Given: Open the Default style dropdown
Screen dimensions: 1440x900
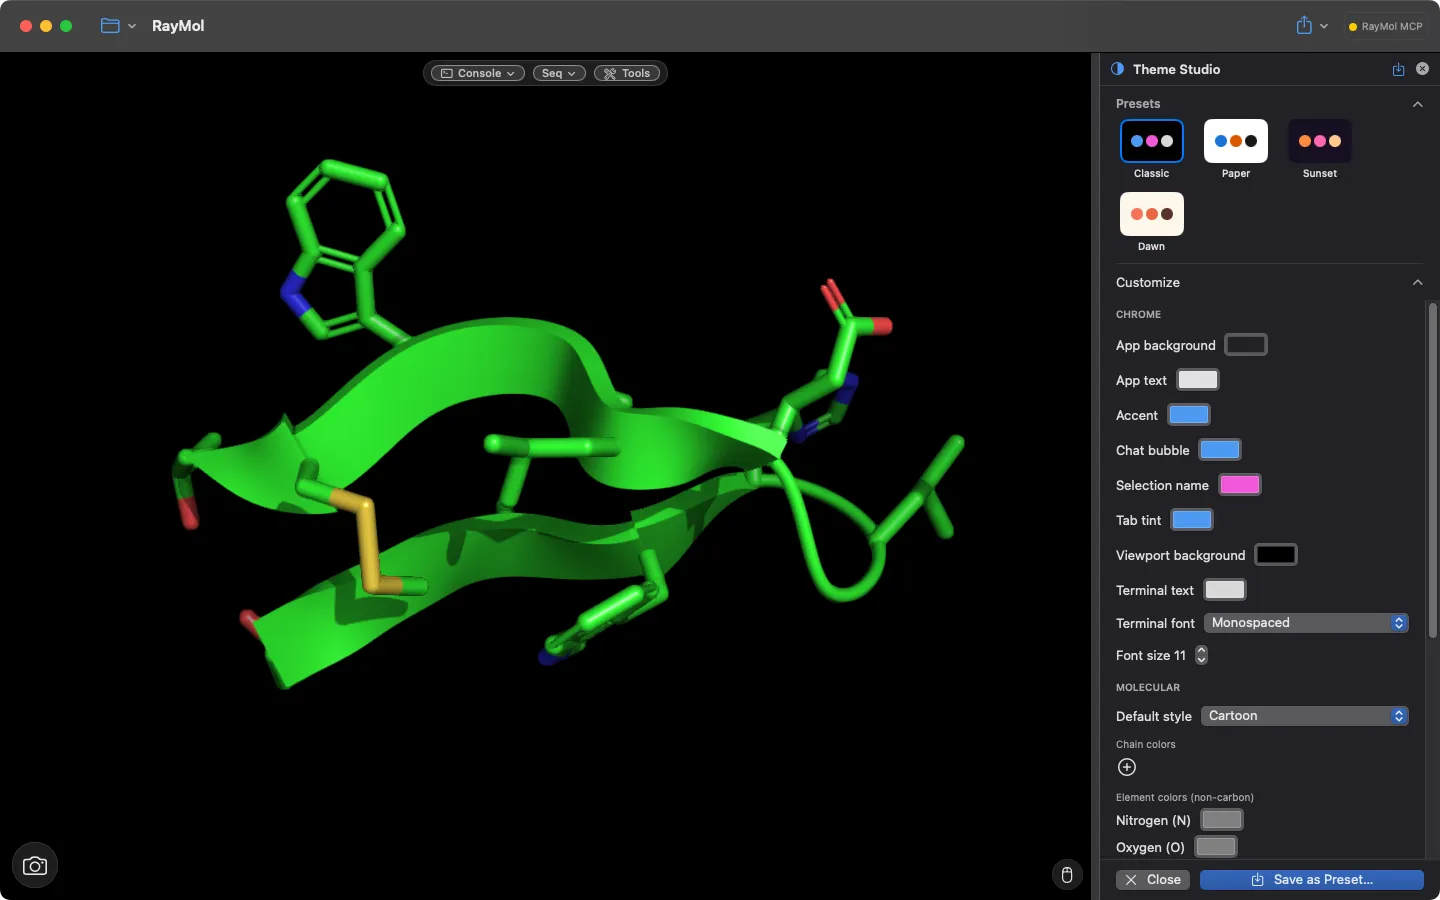Looking at the screenshot, I should coord(1305,716).
